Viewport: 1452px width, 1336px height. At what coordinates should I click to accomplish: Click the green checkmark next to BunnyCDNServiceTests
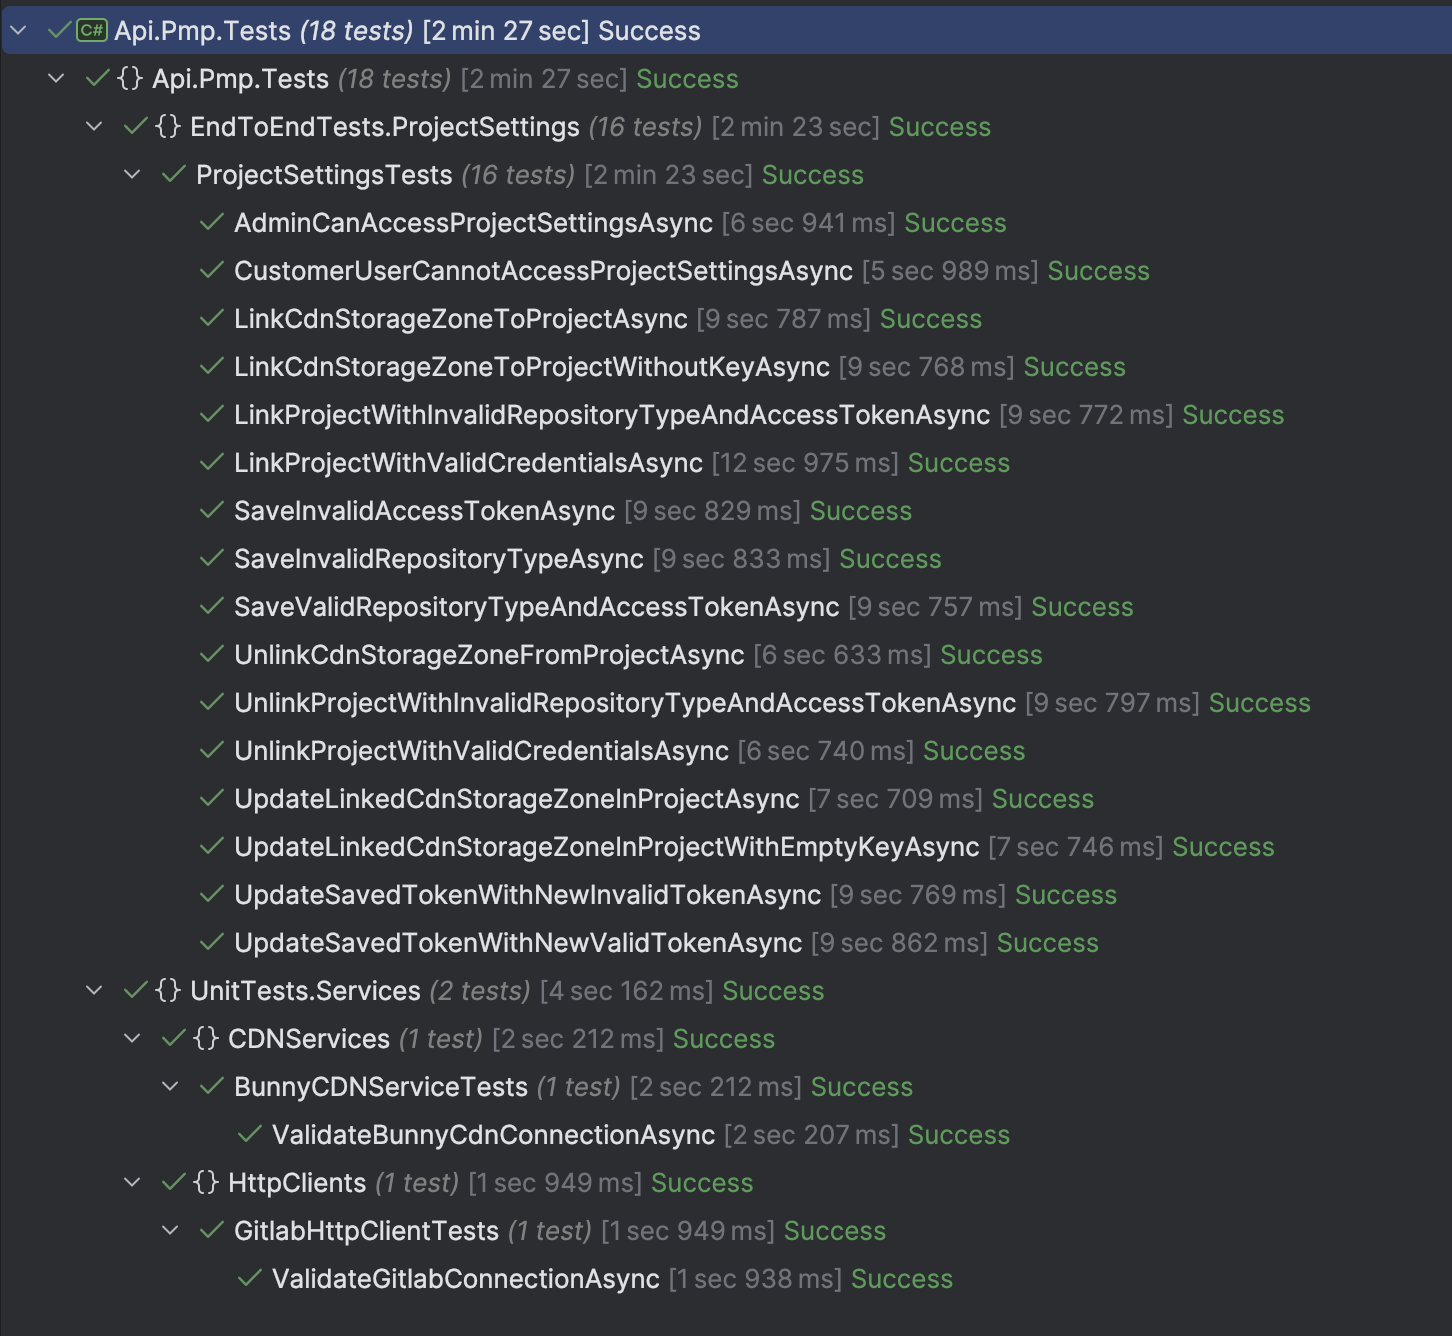(211, 1087)
